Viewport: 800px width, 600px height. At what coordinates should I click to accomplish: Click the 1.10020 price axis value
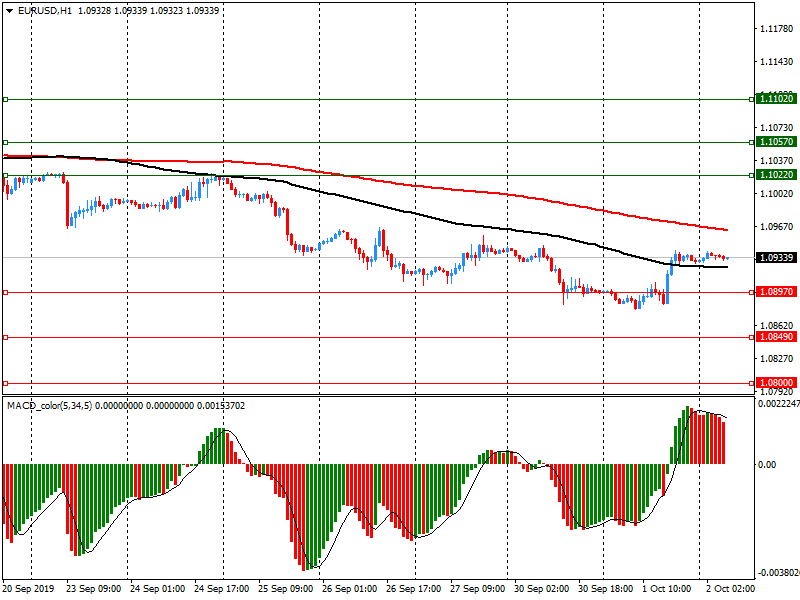pos(777,194)
